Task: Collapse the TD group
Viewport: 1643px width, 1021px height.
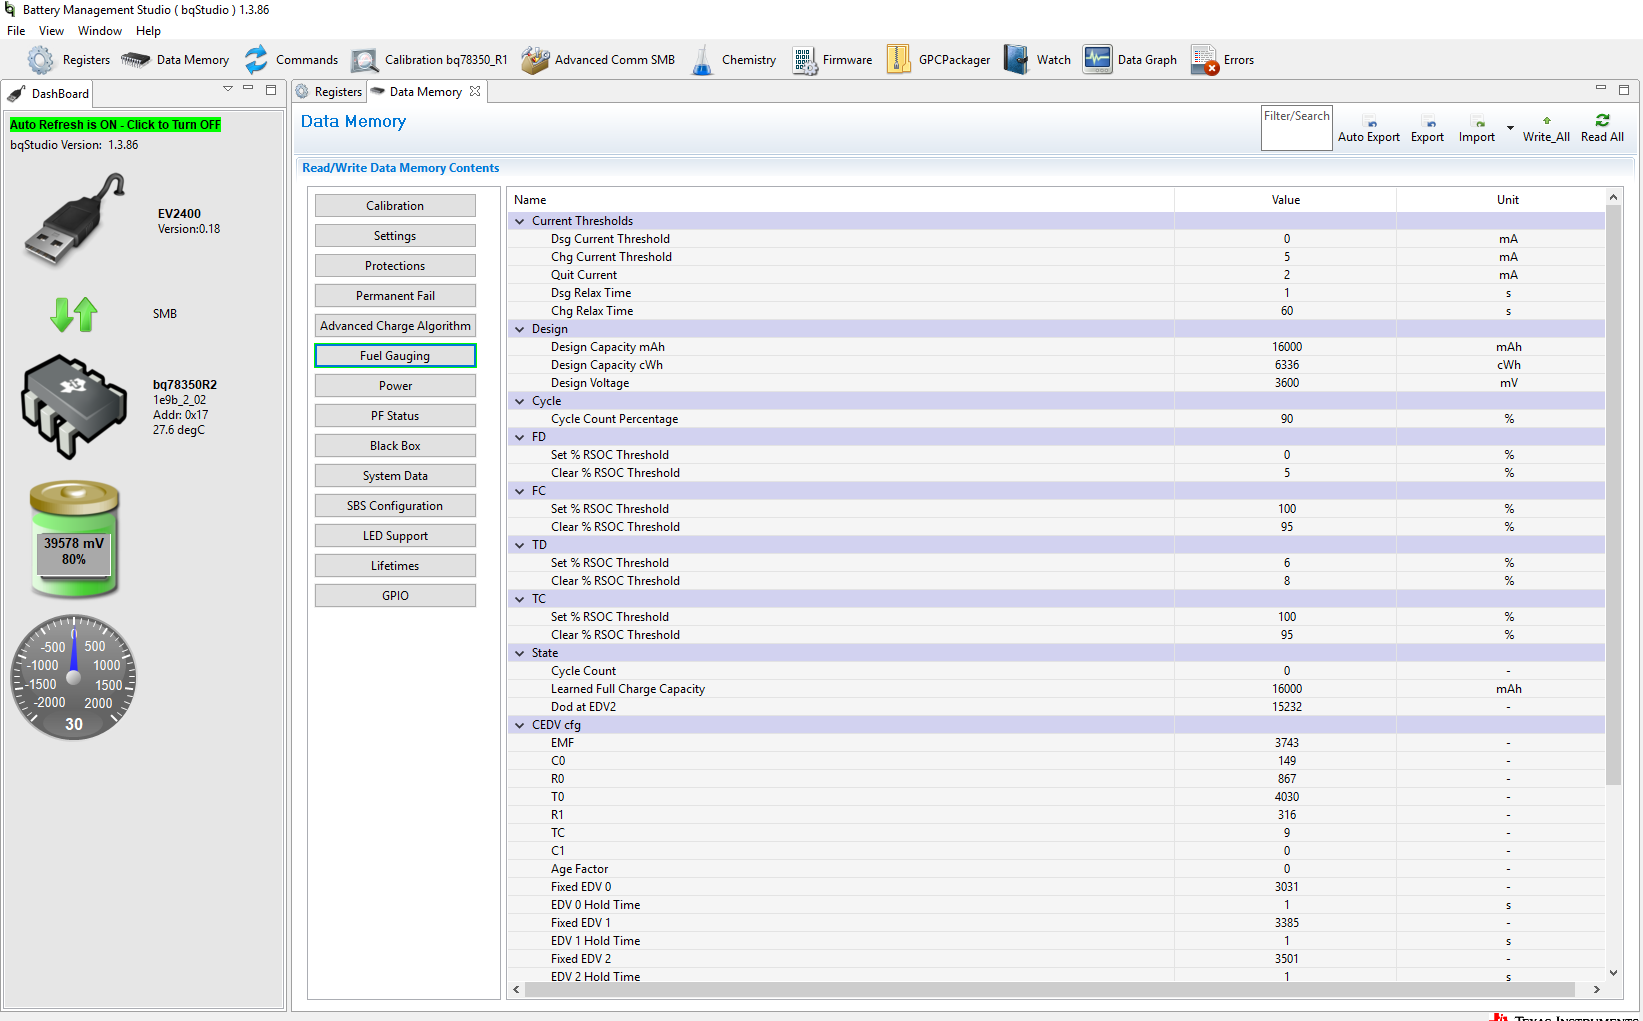Action: [519, 545]
